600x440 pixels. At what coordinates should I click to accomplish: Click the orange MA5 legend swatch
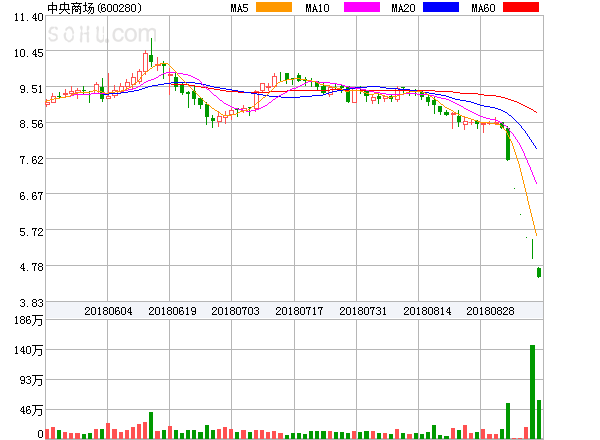click(x=274, y=7)
